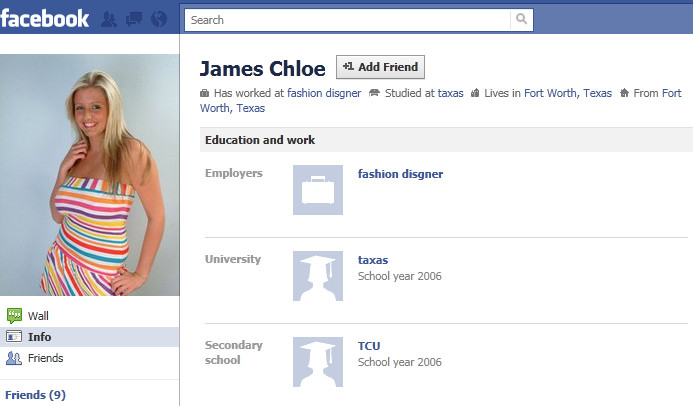
Task: Click the University label
Action: (233, 259)
